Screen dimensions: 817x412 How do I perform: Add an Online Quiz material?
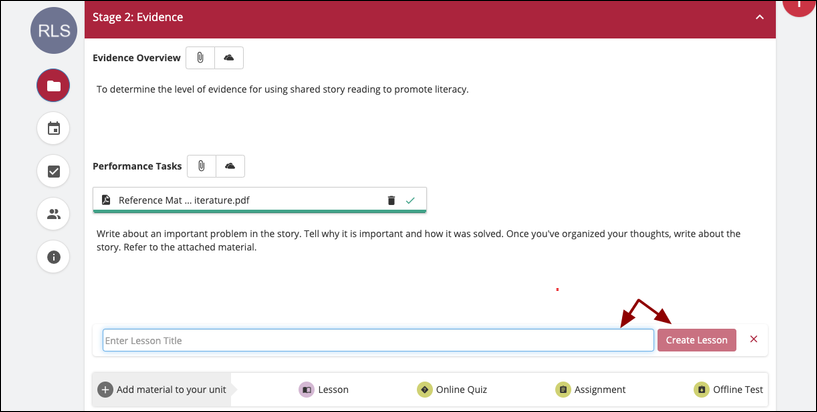pyautogui.click(x=452, y=390)
